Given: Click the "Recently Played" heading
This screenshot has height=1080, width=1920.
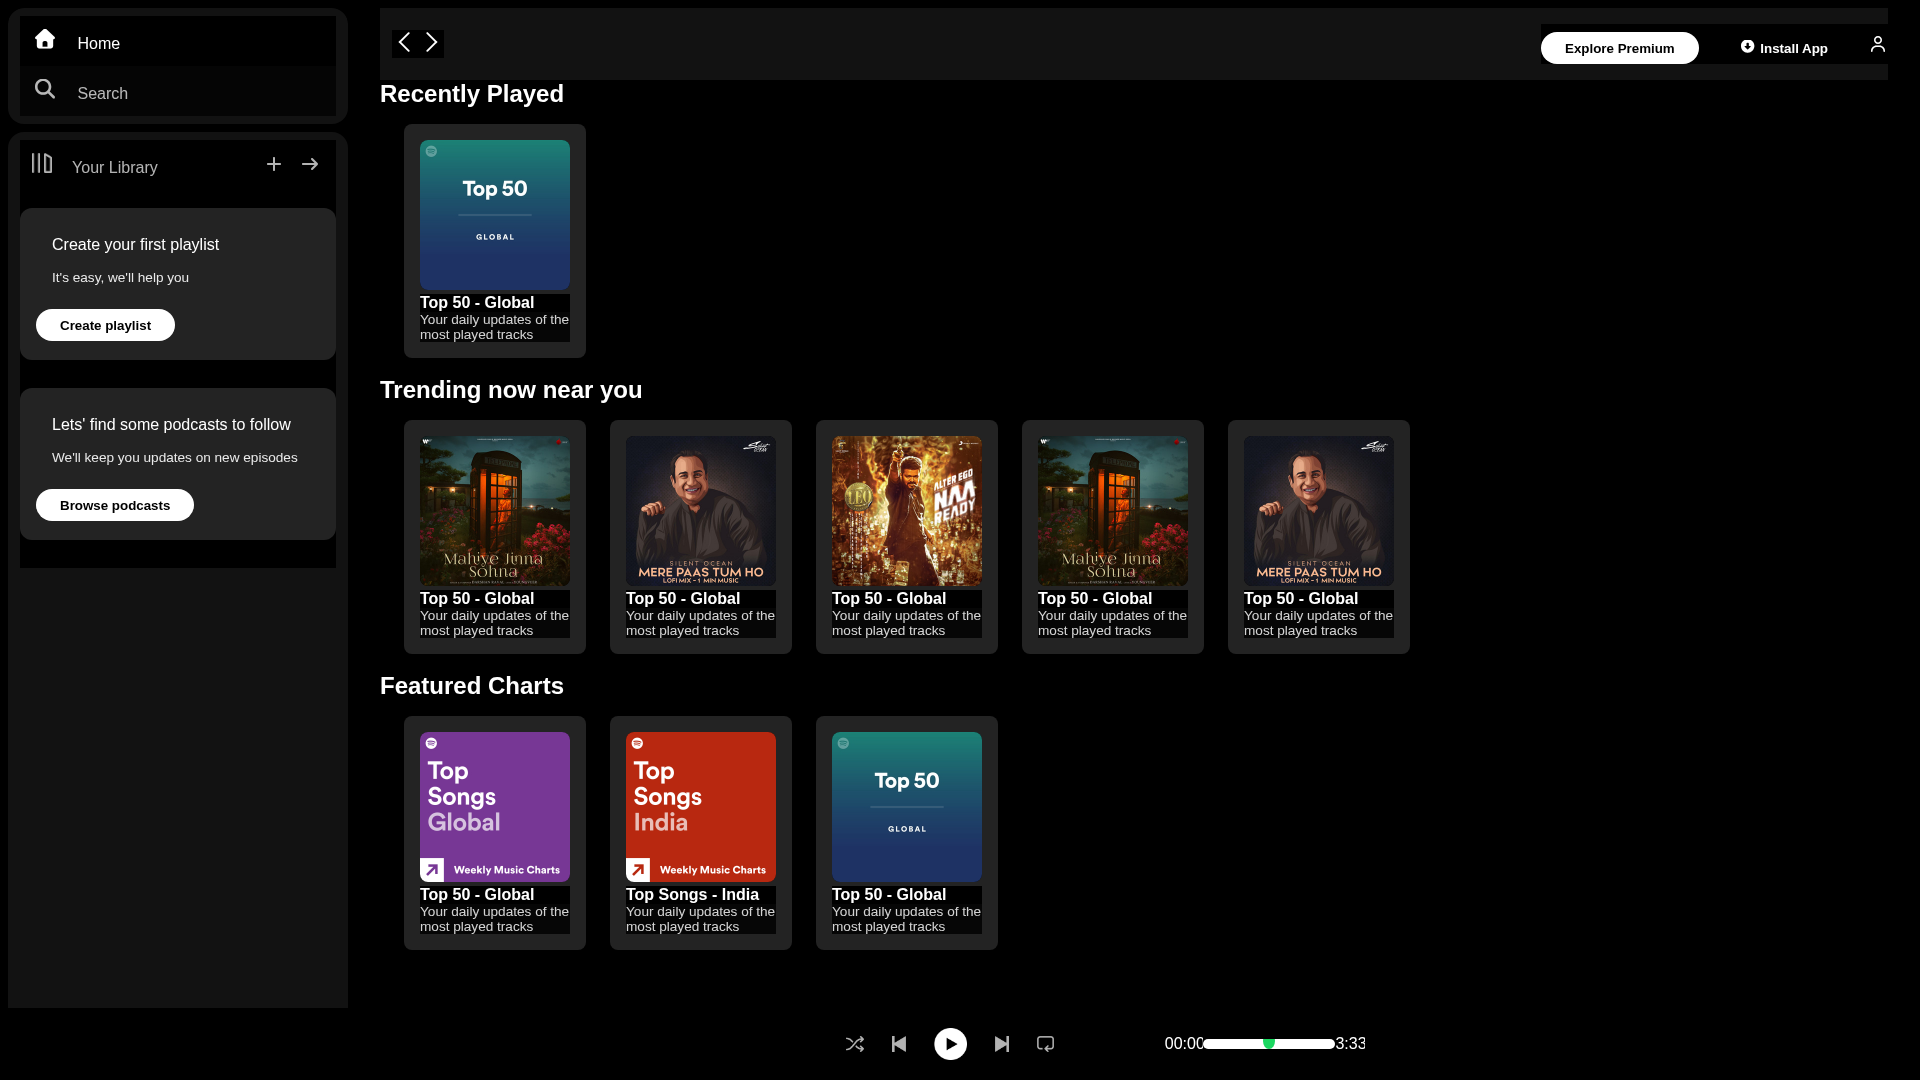Looking at the screenshot, I should 472,94.
